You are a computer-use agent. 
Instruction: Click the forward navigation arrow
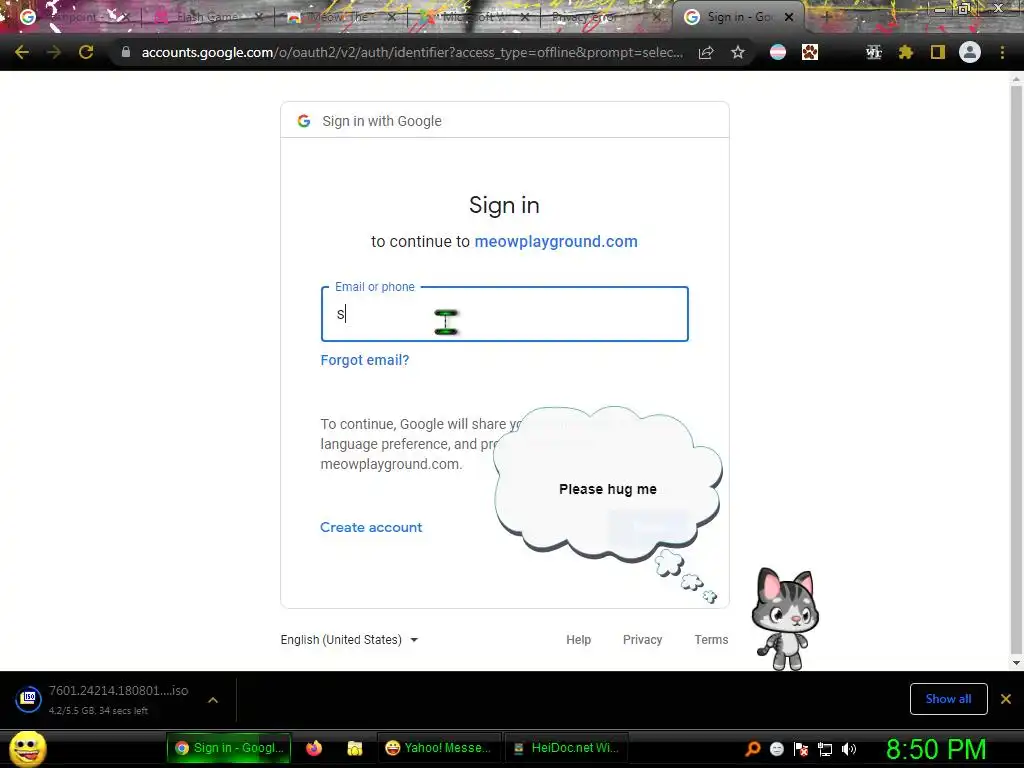tap(54, 52)
